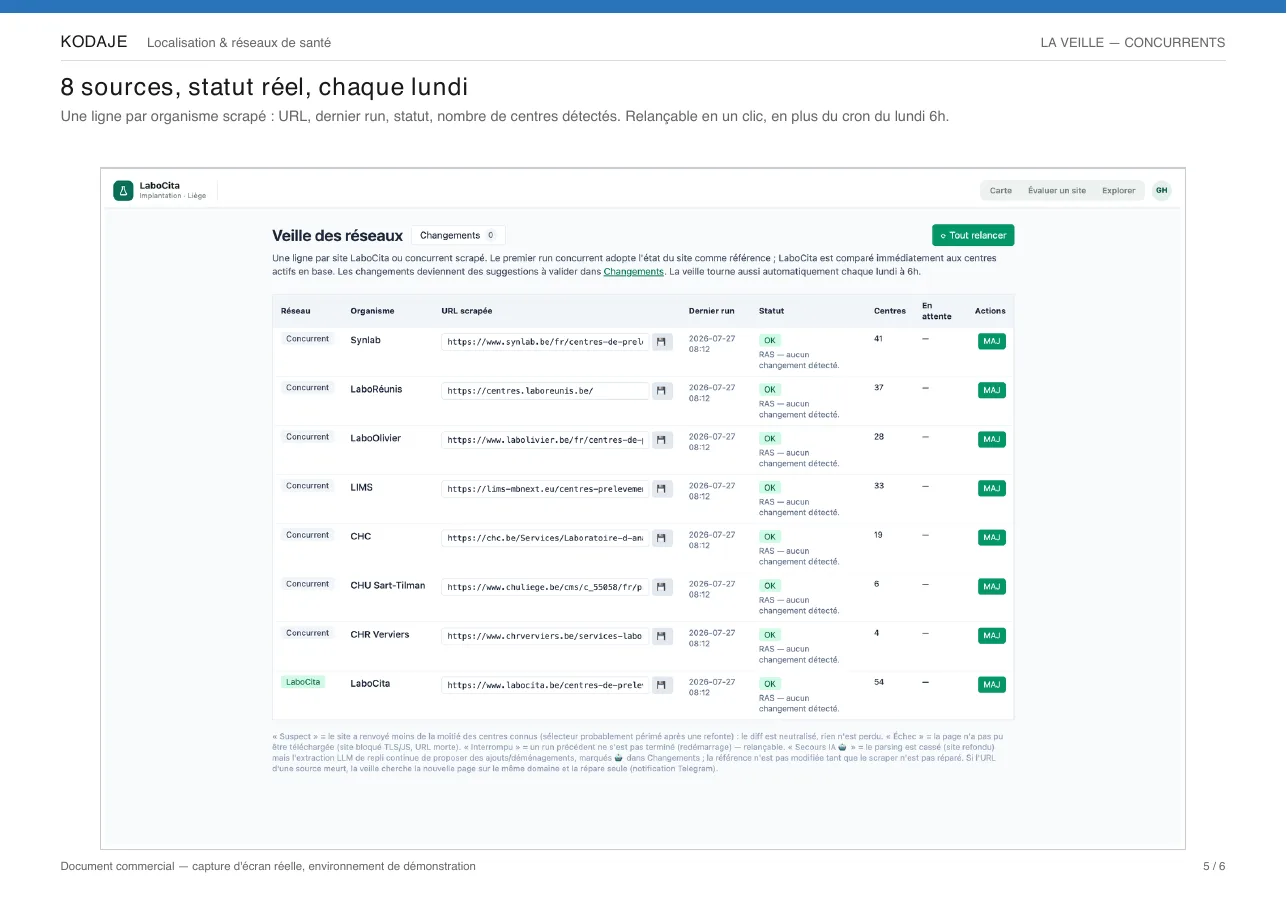The width and height of the screenshot is (1287, 910).
Task: Click the LIMS organism name
Action: (361, 487)
